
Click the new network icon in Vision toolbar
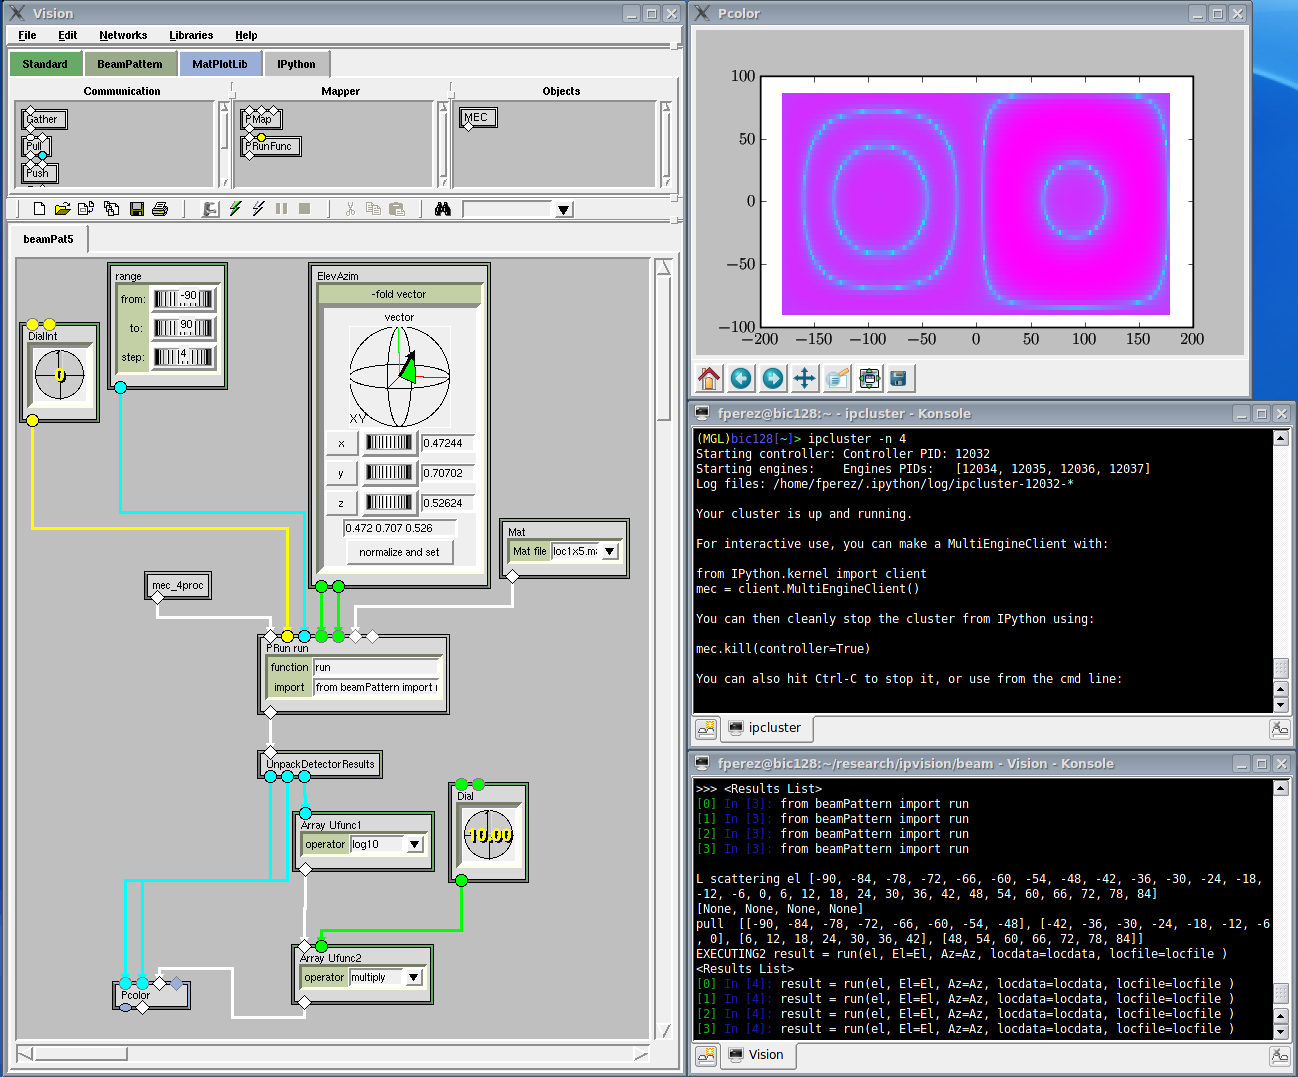point(39,209)
